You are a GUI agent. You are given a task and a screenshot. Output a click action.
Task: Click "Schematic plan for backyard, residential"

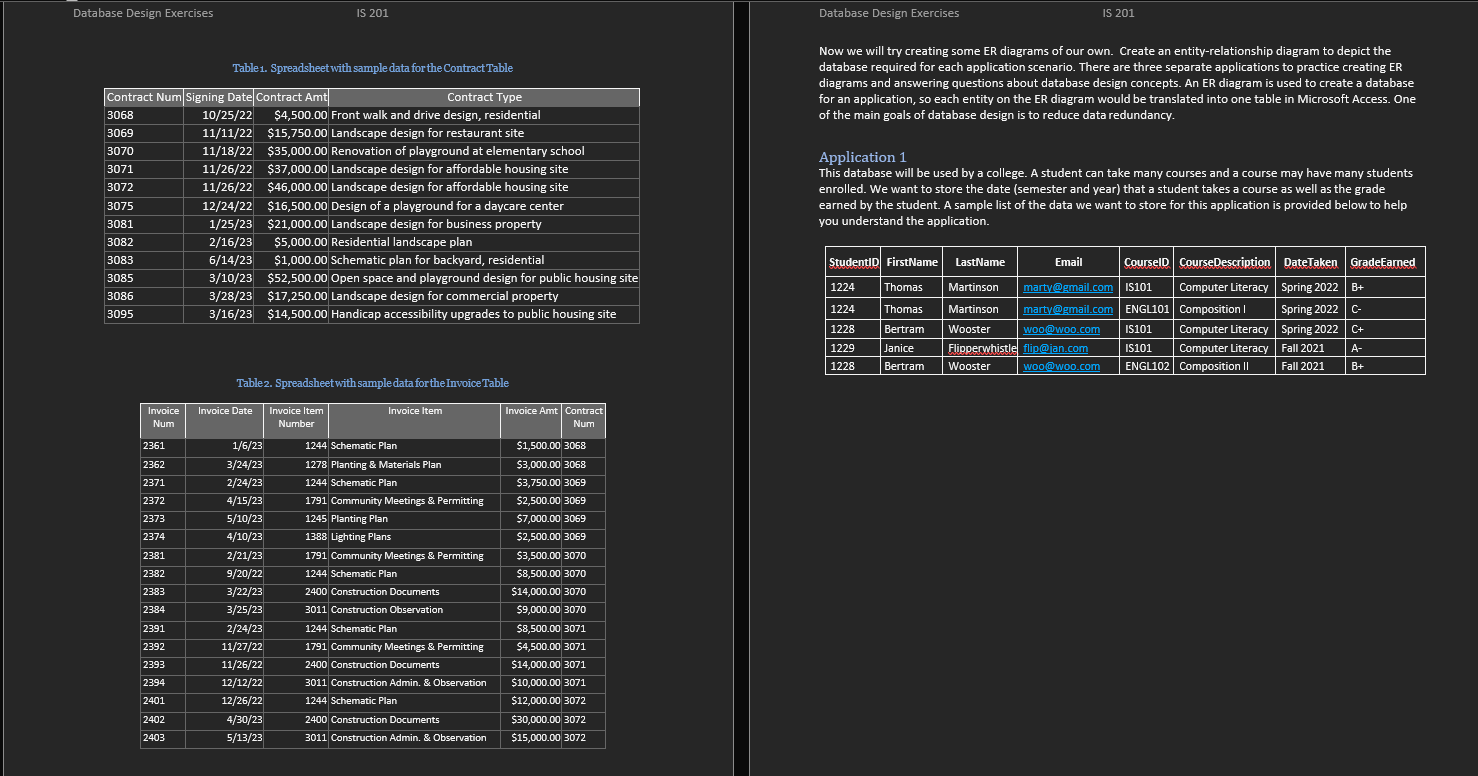pos(438,260)
